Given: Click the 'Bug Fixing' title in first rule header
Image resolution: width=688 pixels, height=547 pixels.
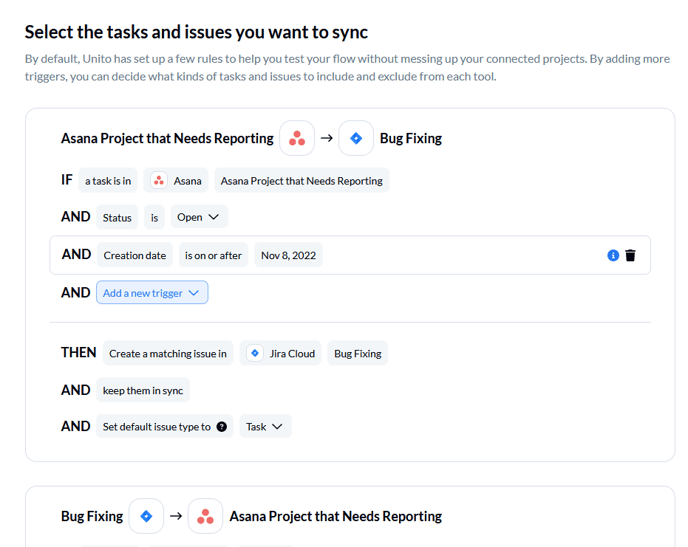Looking at the screenshot, I should click(411, 138).
